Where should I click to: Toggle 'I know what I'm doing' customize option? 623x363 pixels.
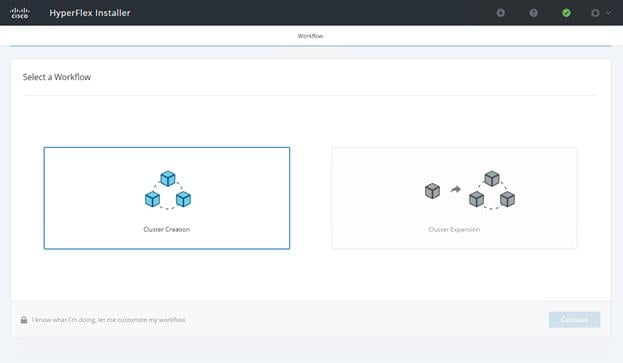coord(108,320)
